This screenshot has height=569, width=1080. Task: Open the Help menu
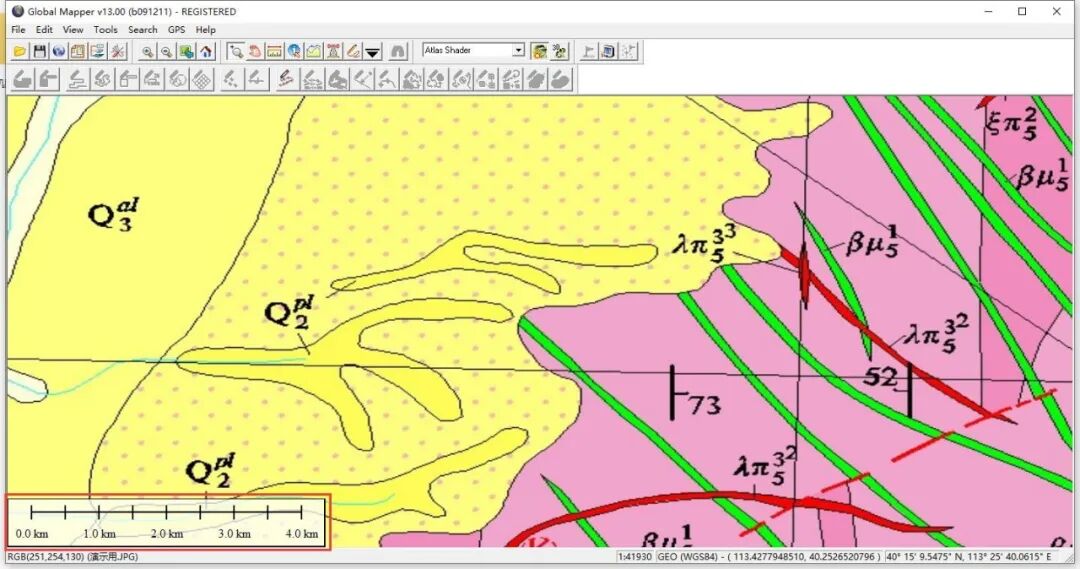pyautogui.click(x=205, y=30)
